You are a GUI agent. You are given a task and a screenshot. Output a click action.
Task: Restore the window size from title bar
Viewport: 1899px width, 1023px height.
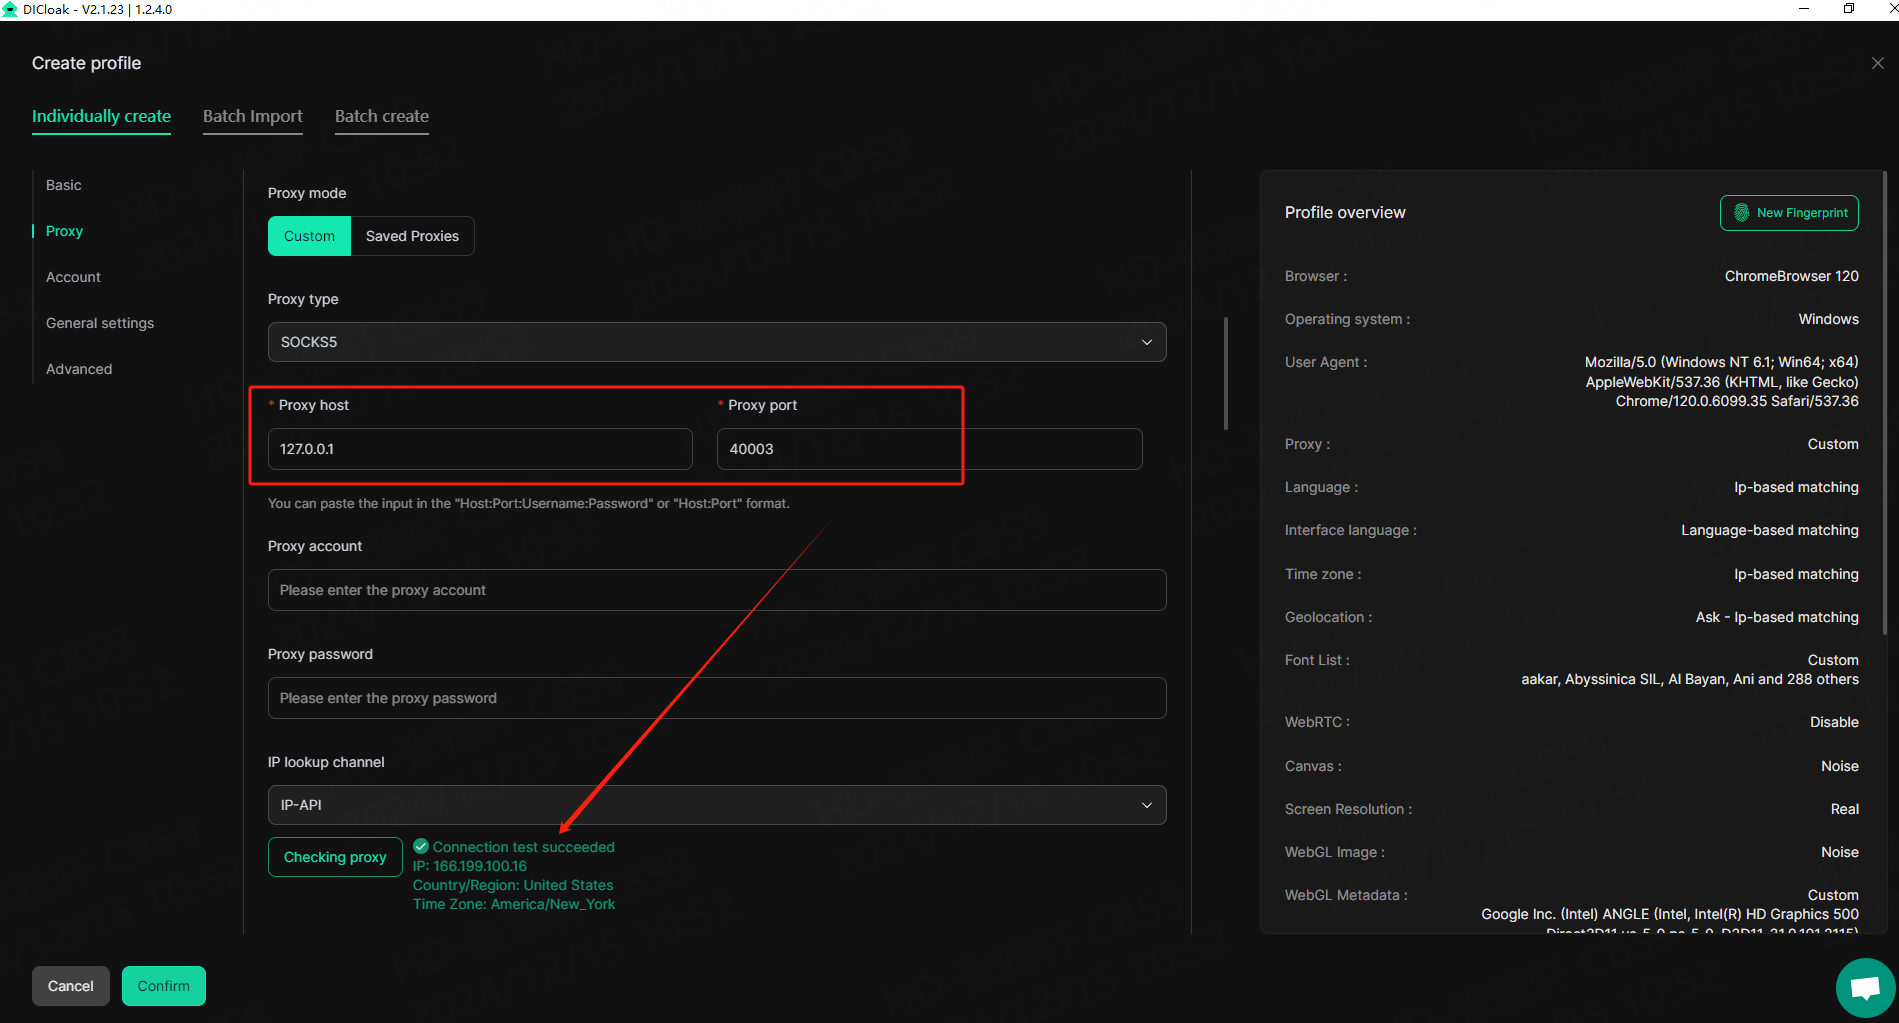click(1849, 9)
